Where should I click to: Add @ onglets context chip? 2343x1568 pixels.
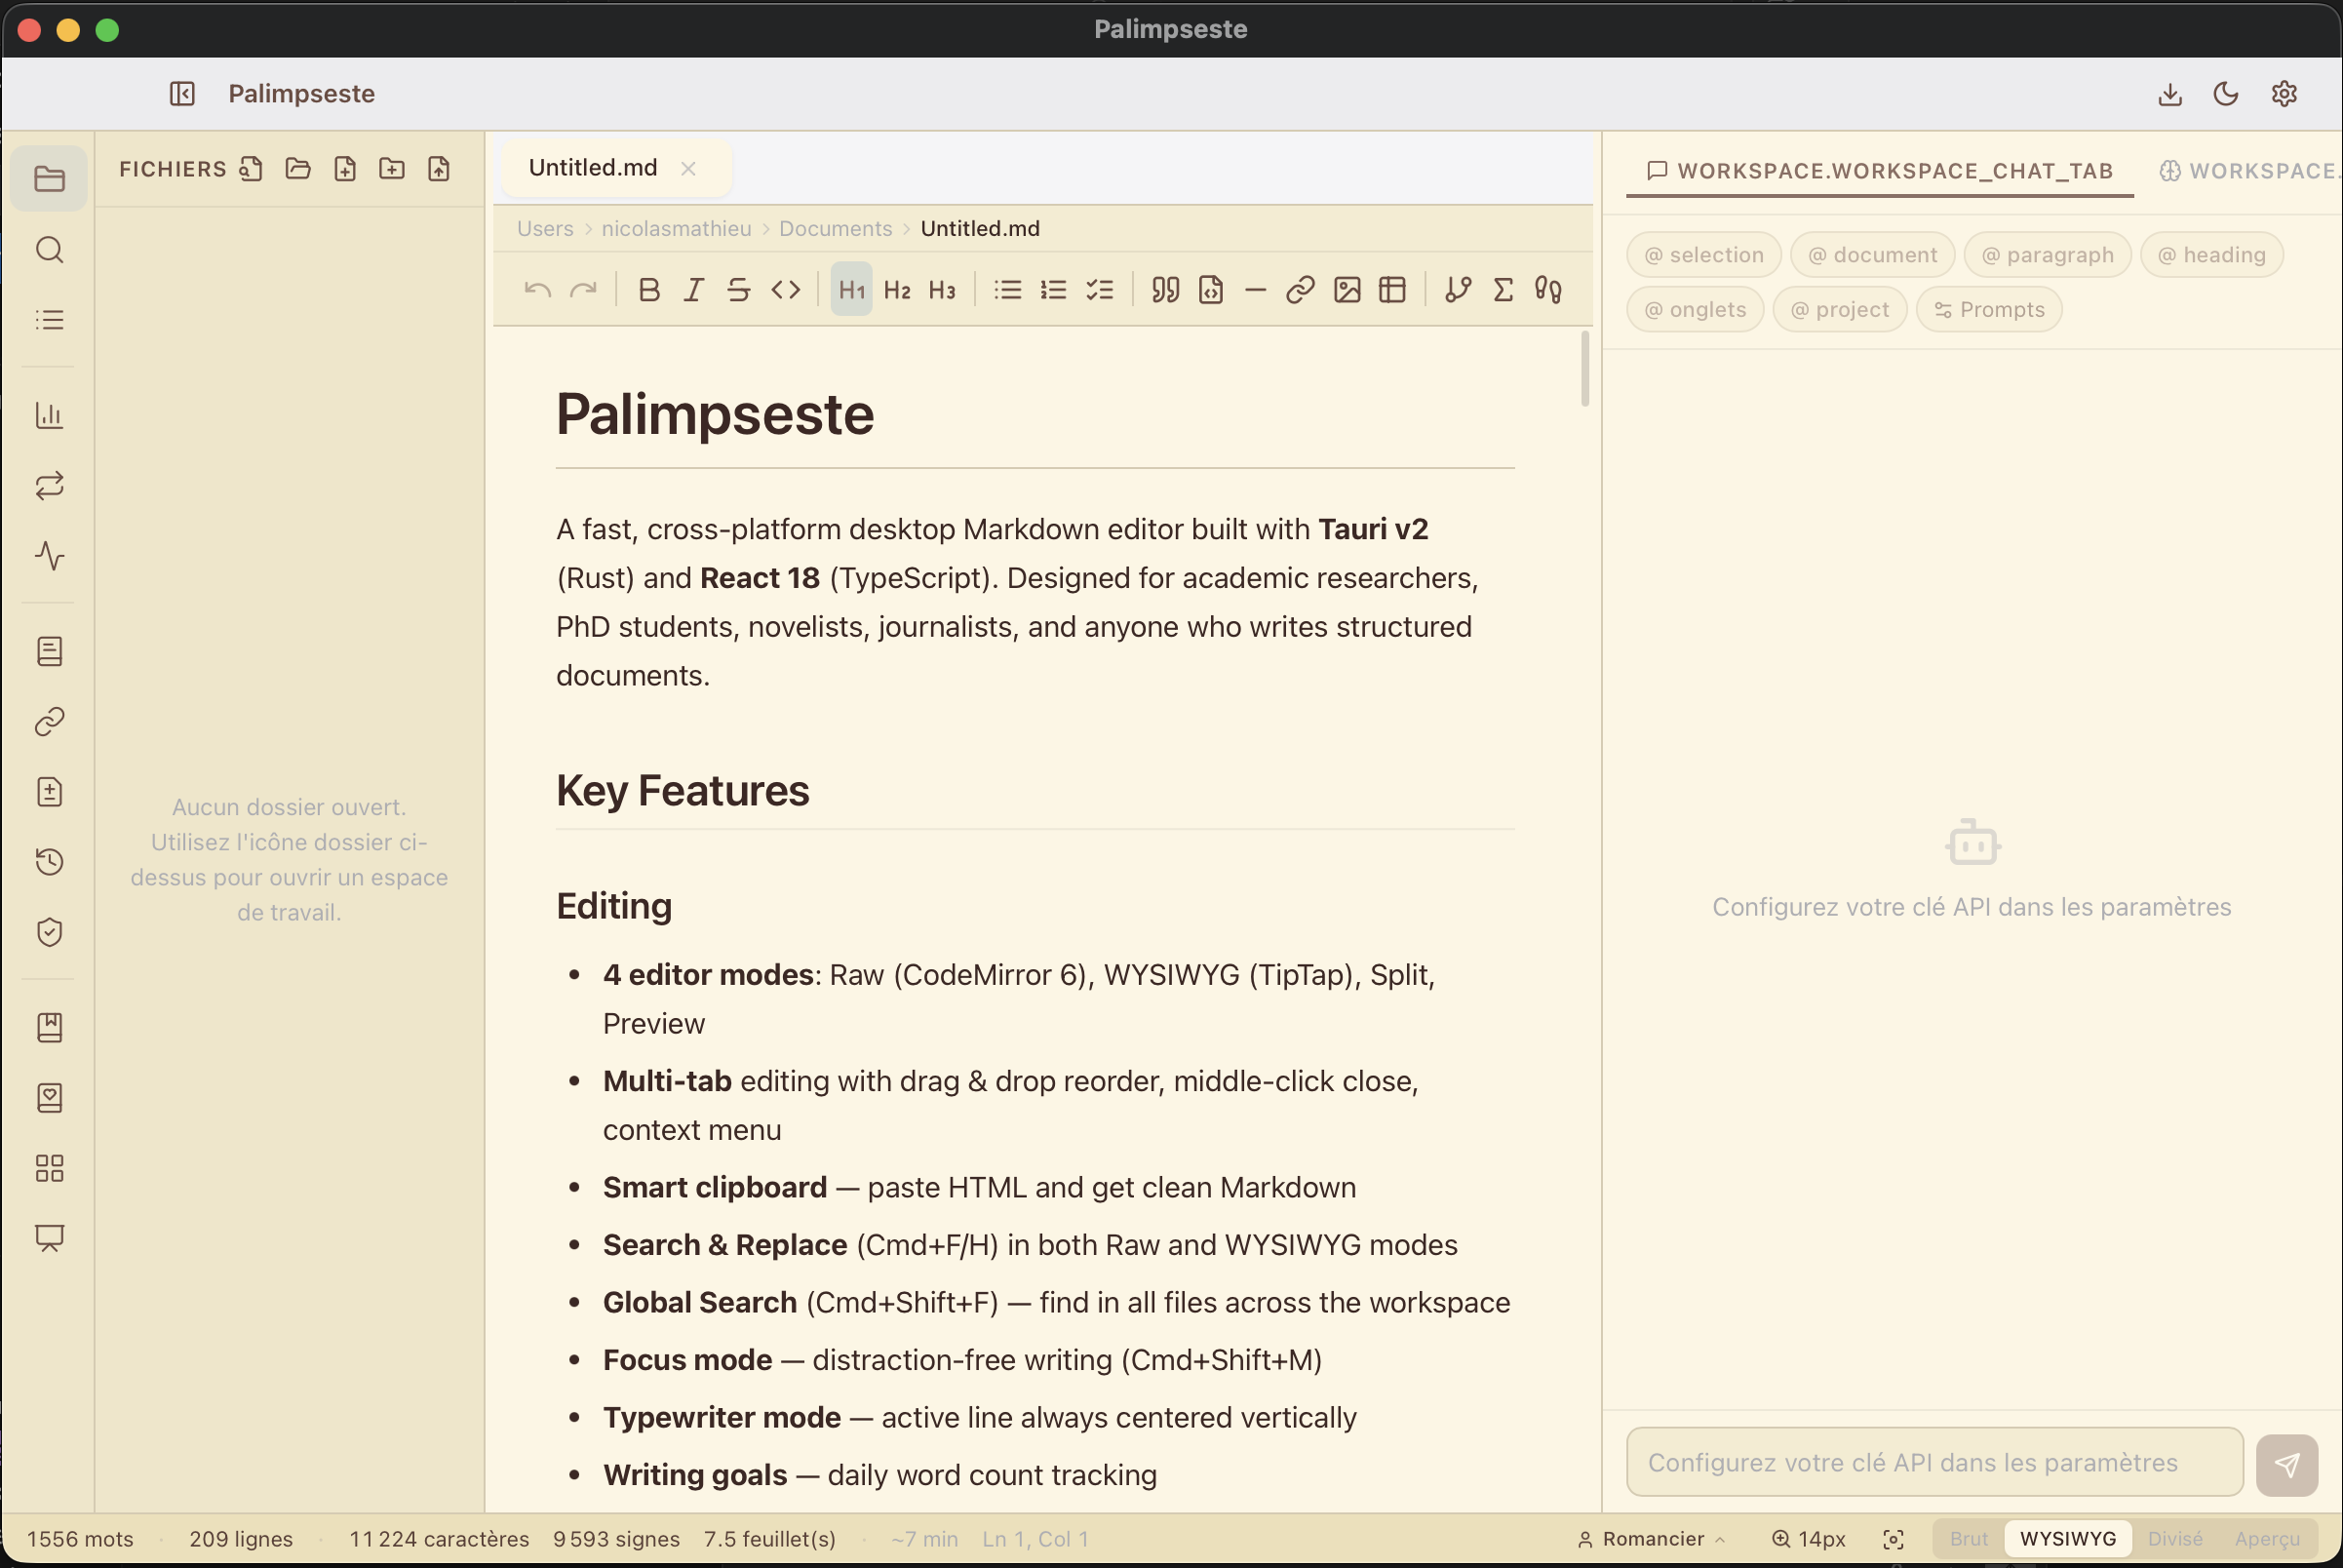1696,310
